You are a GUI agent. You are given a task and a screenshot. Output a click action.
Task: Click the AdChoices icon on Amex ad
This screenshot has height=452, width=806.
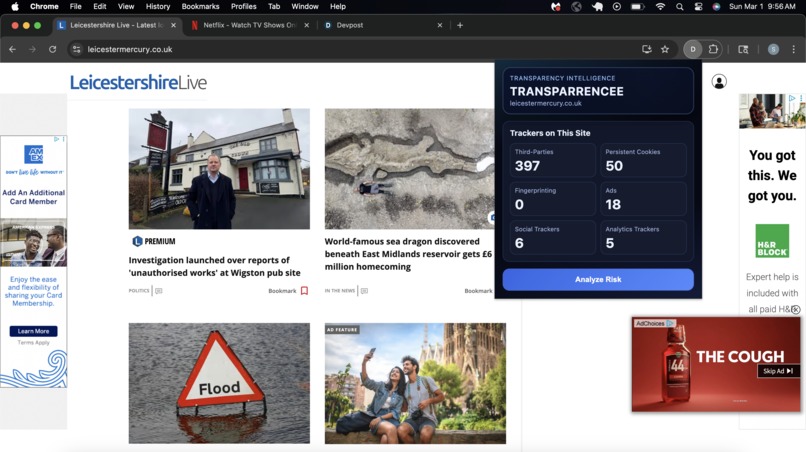pyautogui.click(x=57, y=139)
